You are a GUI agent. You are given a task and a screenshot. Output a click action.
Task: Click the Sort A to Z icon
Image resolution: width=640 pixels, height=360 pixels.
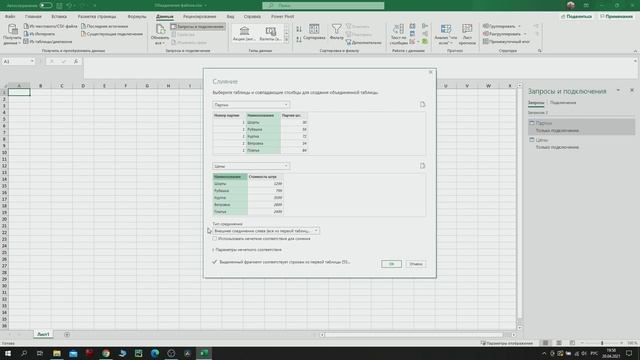299,29
